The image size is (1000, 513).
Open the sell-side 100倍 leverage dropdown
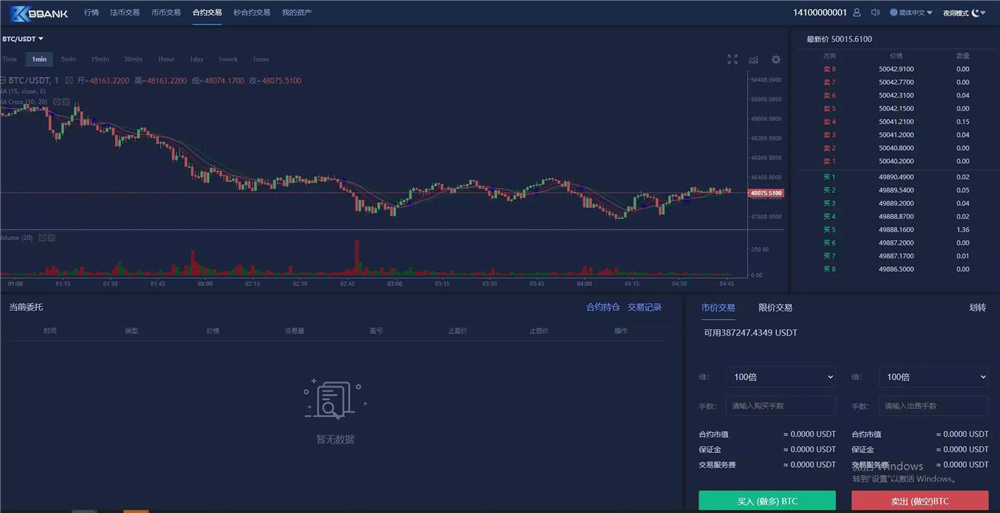pyautogui.click(x=934, y=377)
